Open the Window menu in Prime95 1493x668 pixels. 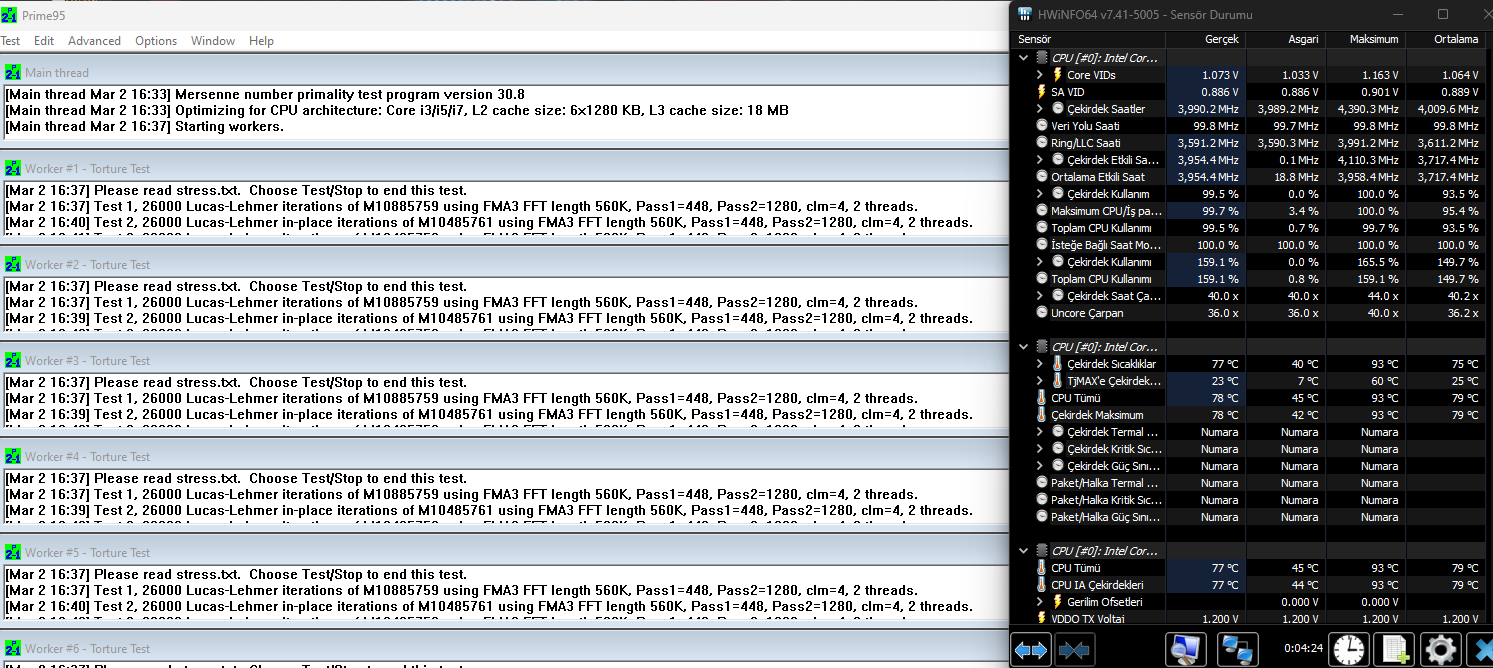tap(213, 41)
